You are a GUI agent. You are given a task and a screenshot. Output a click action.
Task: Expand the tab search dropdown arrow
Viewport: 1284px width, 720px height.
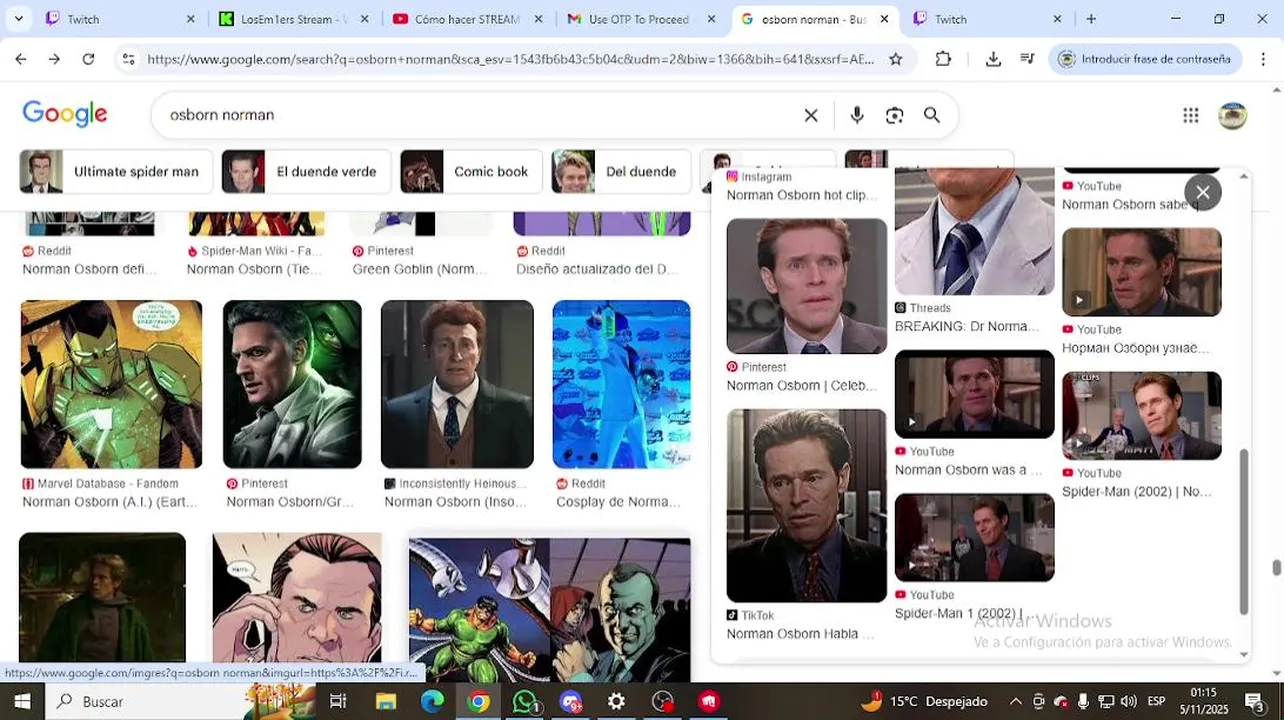[x=18, y=19]
